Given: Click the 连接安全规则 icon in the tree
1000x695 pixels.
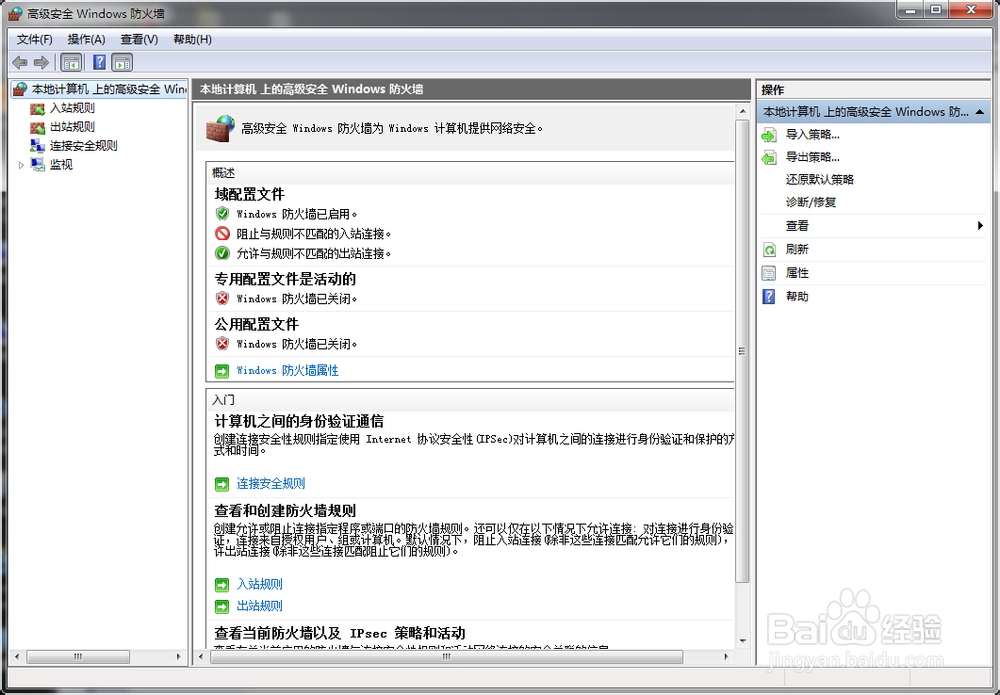Looking at the screenshot, I should tap(38, 145).
